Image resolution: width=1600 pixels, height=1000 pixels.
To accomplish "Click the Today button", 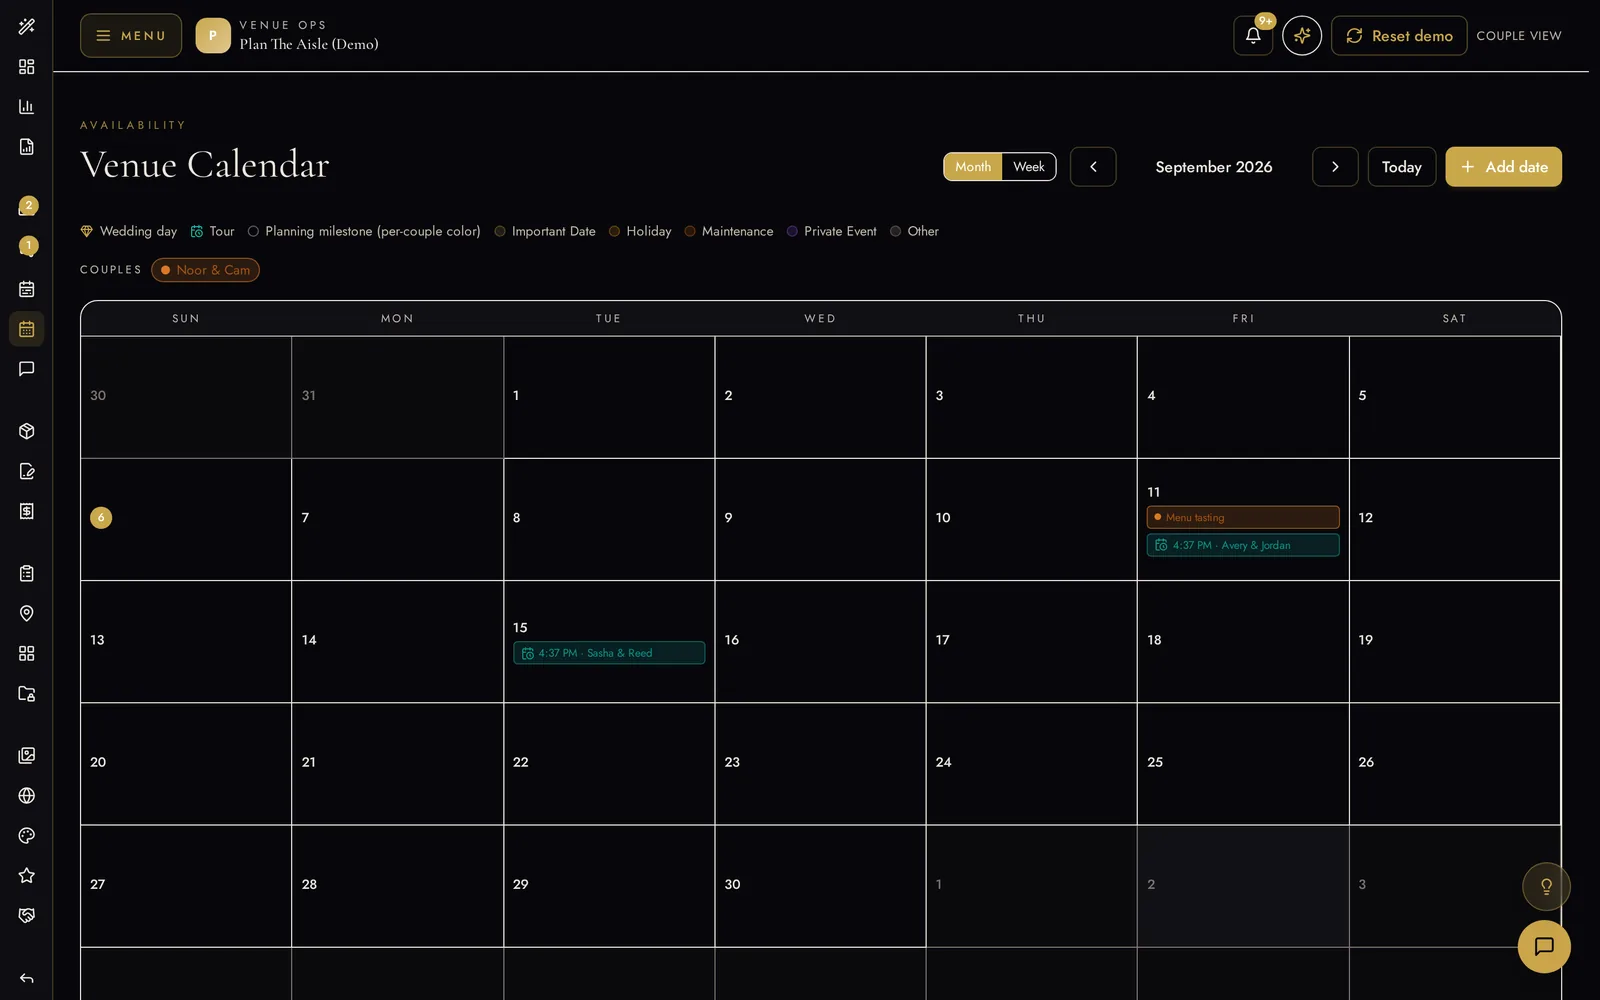I will pos(1402,167).
